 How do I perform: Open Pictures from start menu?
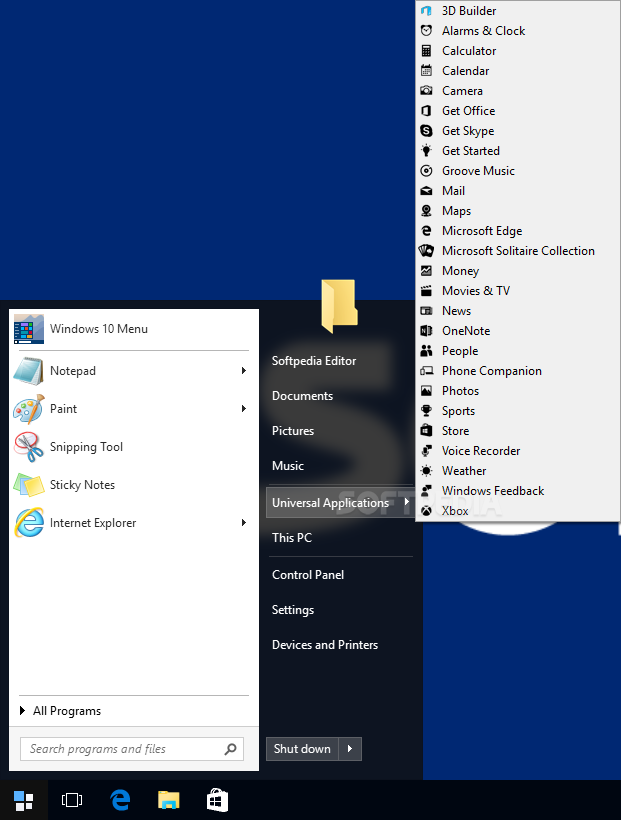tap(293, 431)
